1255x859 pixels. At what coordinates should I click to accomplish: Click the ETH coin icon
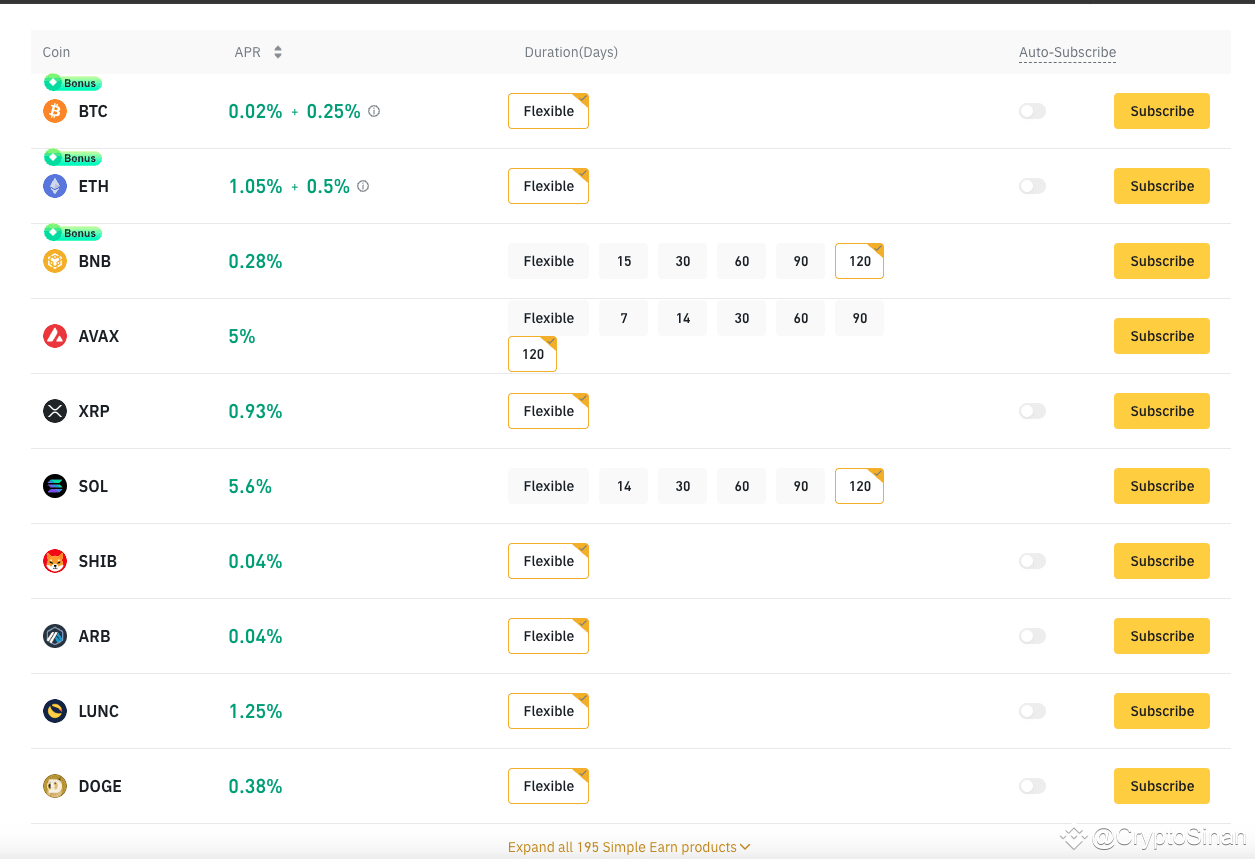54,186
